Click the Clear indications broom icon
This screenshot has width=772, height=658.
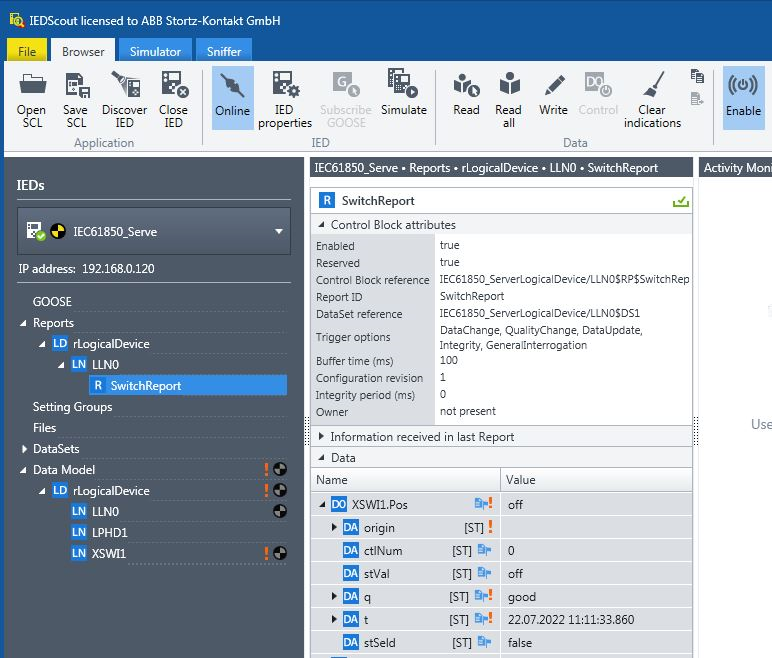[x=654, y=84]
